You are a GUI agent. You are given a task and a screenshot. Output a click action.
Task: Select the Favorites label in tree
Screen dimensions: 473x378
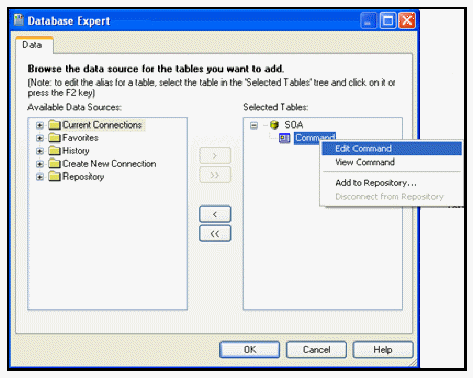80,138
